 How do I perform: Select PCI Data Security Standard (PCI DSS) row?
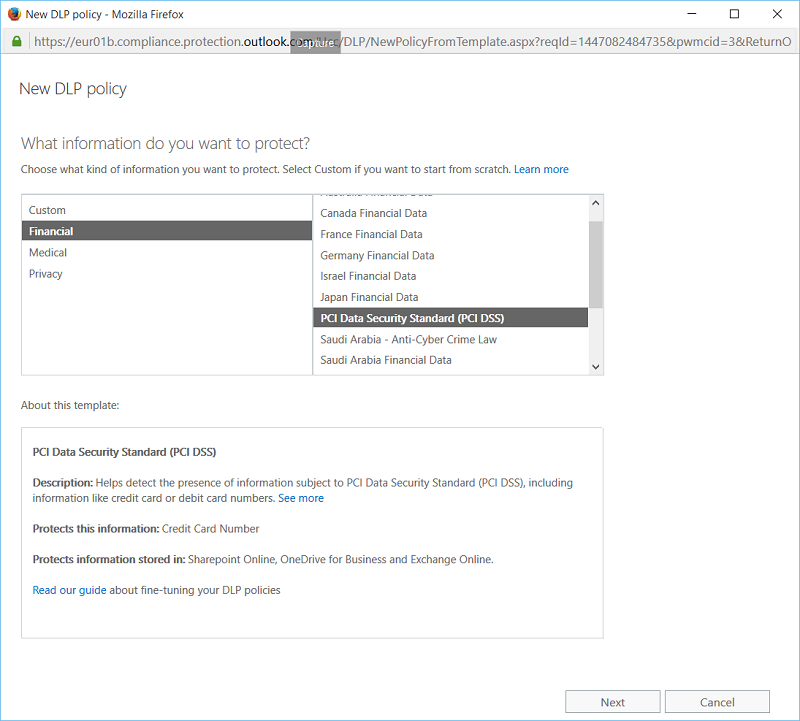[x=451, y=318]
